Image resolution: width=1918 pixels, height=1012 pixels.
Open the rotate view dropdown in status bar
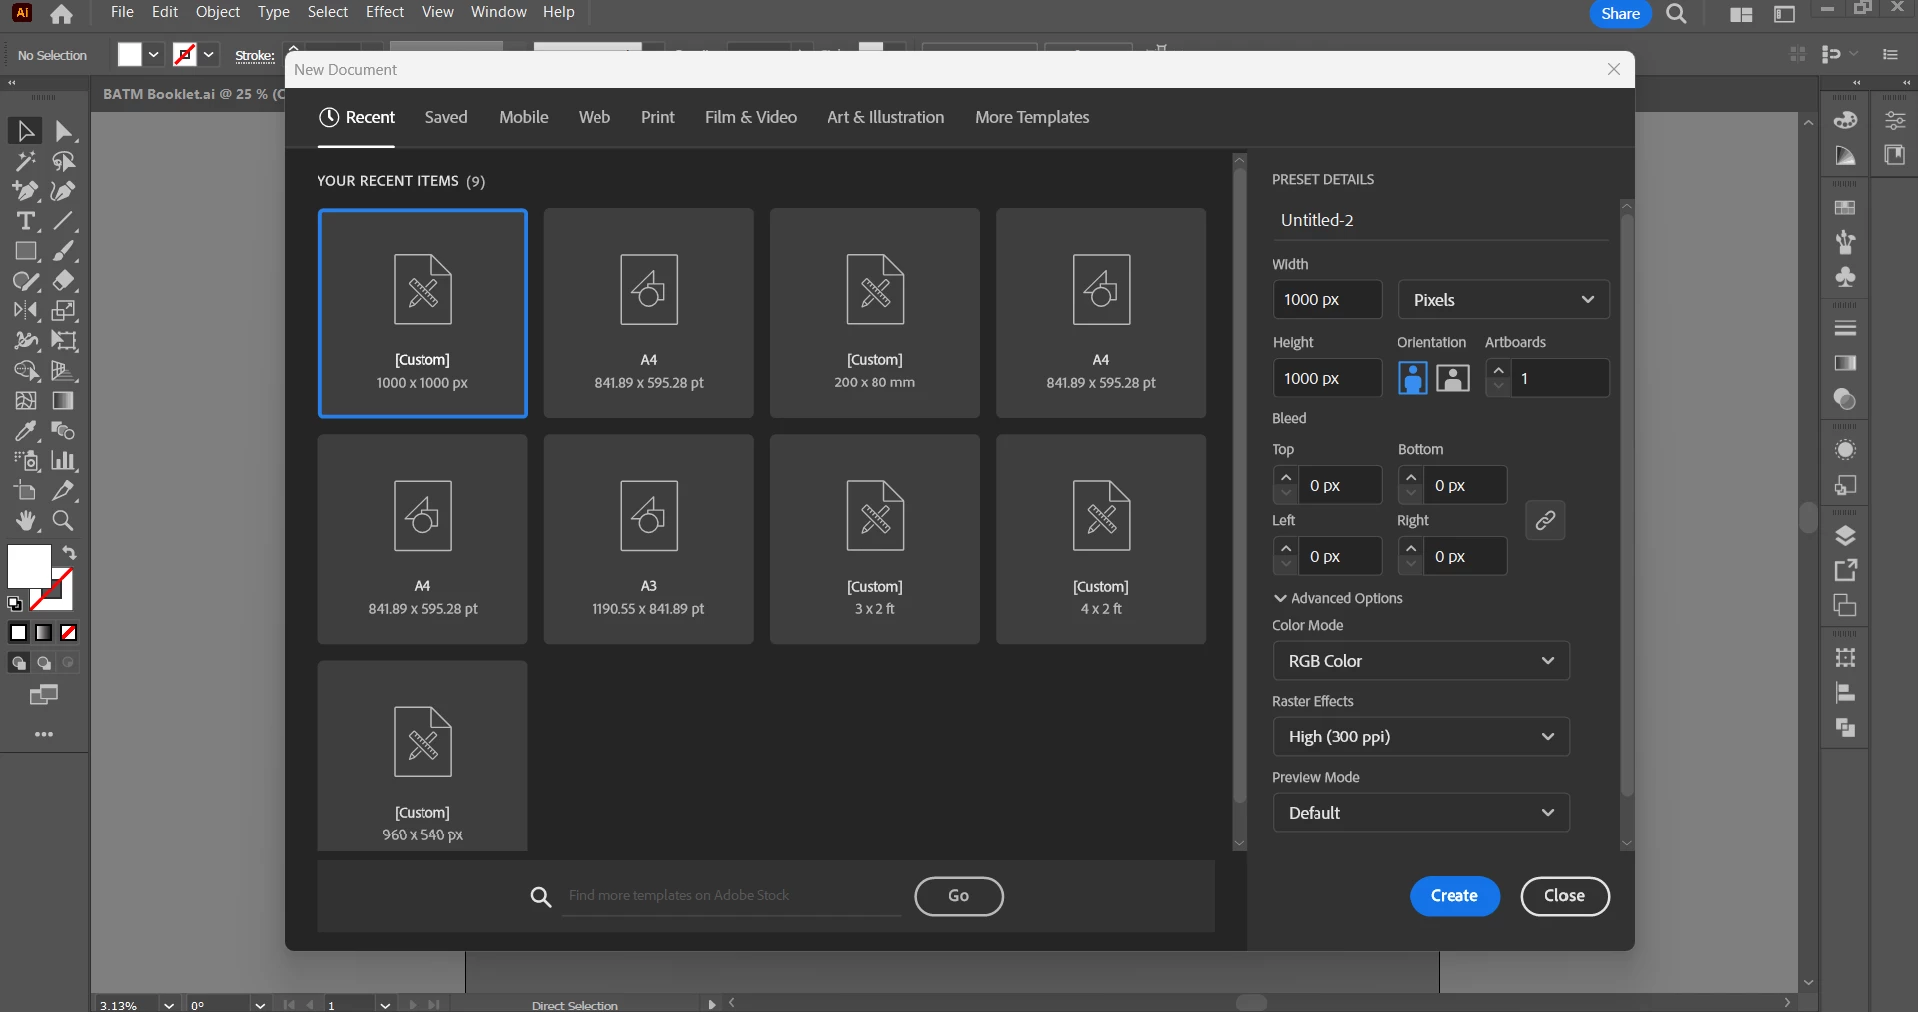pos(260,1005)
